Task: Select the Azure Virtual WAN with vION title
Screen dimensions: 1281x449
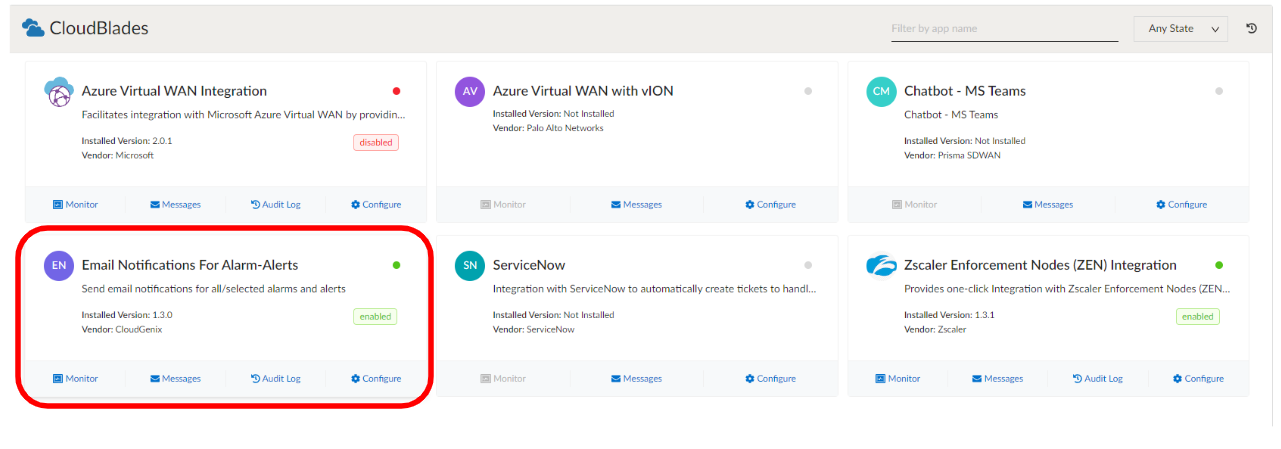Action: (583, 91)
